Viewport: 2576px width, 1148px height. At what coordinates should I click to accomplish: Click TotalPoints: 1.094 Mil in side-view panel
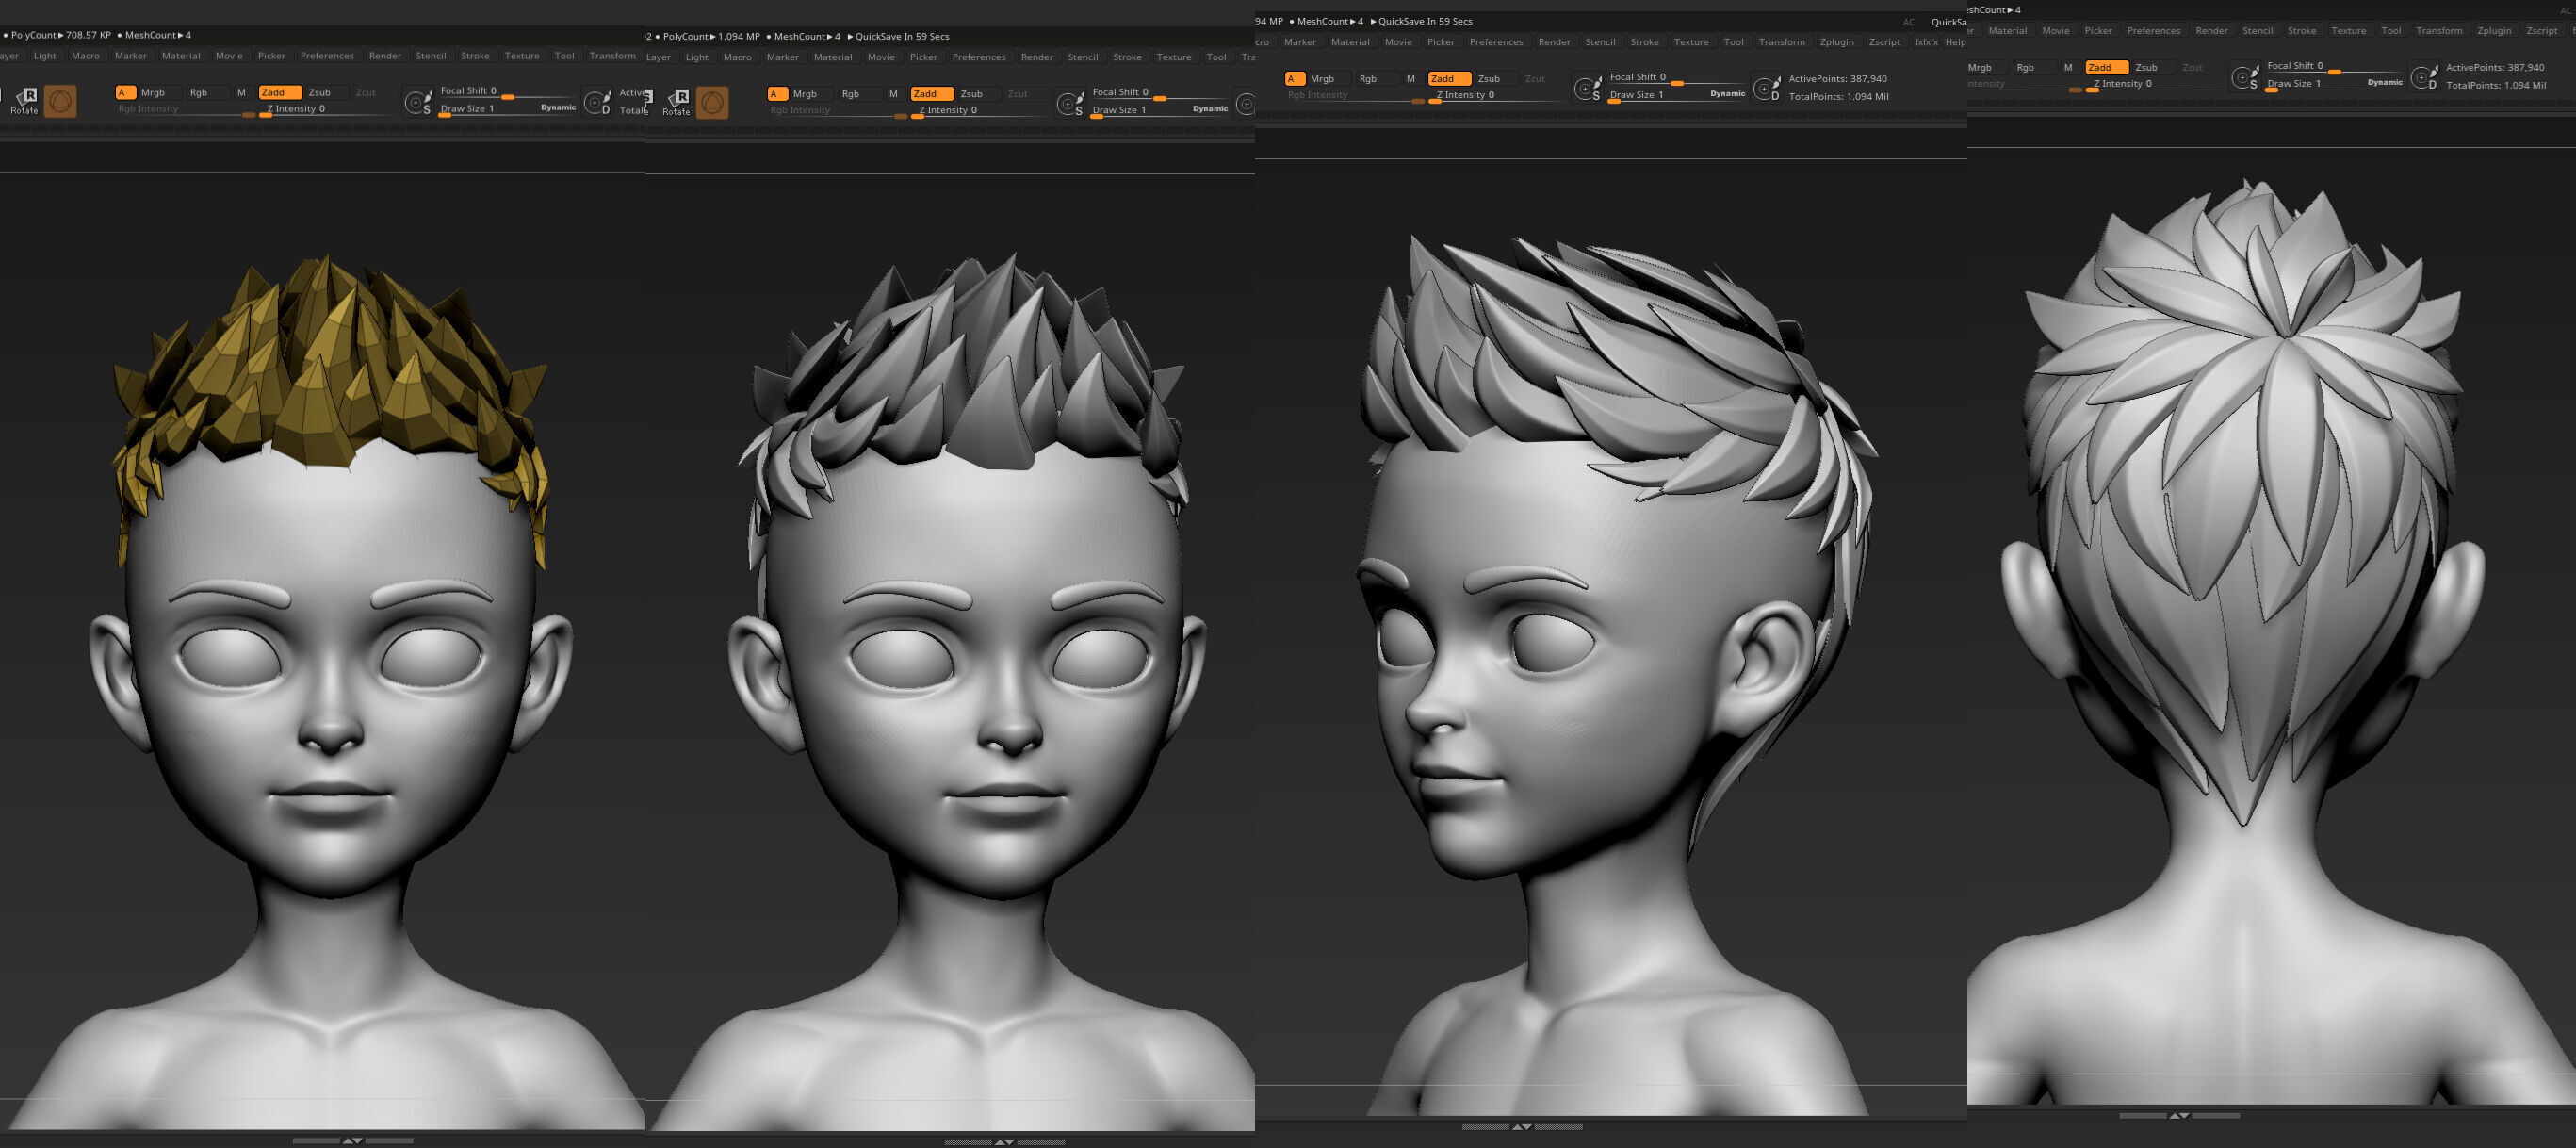pyautogui.click(x=1838, y=96)
